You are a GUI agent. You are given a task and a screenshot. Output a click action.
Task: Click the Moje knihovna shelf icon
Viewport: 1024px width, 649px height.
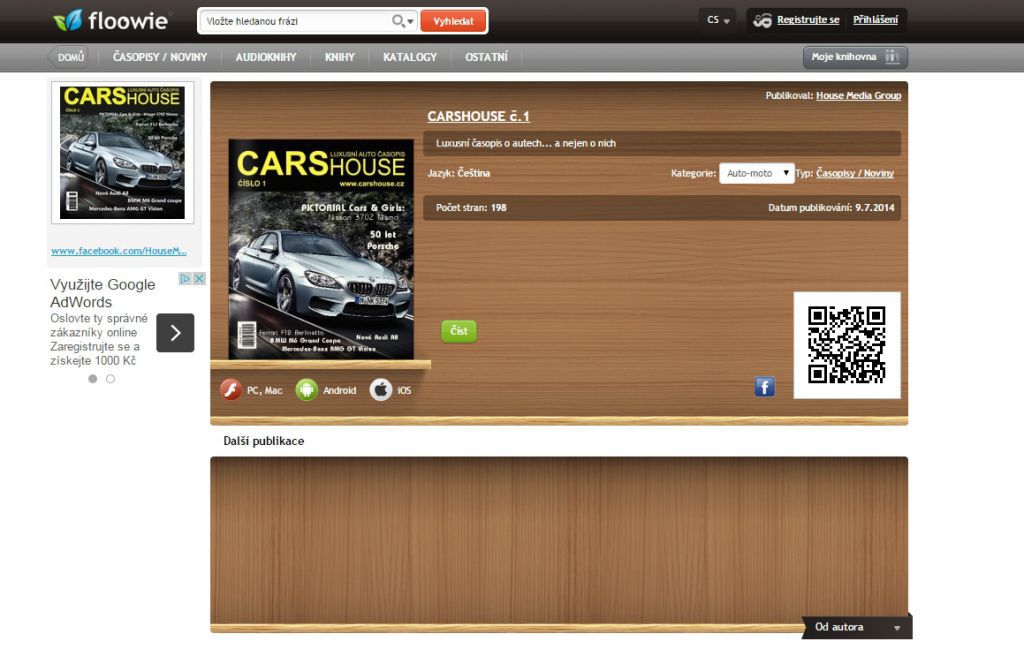coord(891,57)
